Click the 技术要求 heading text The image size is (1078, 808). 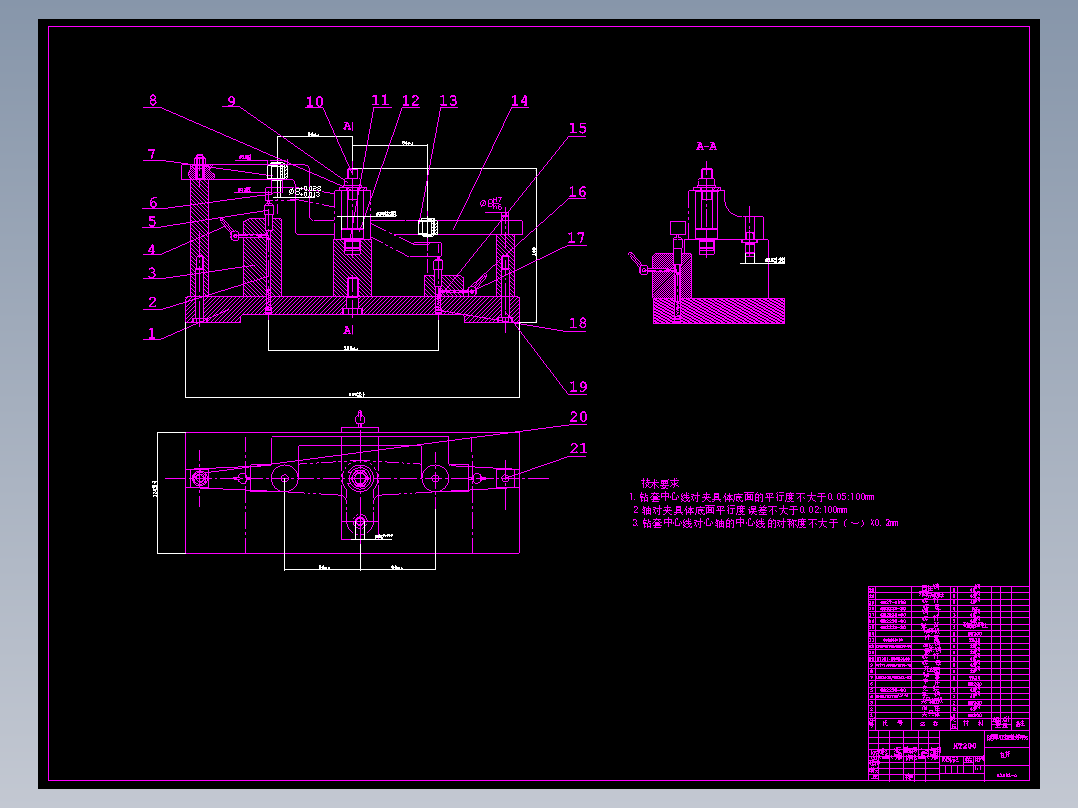(660, 483)
